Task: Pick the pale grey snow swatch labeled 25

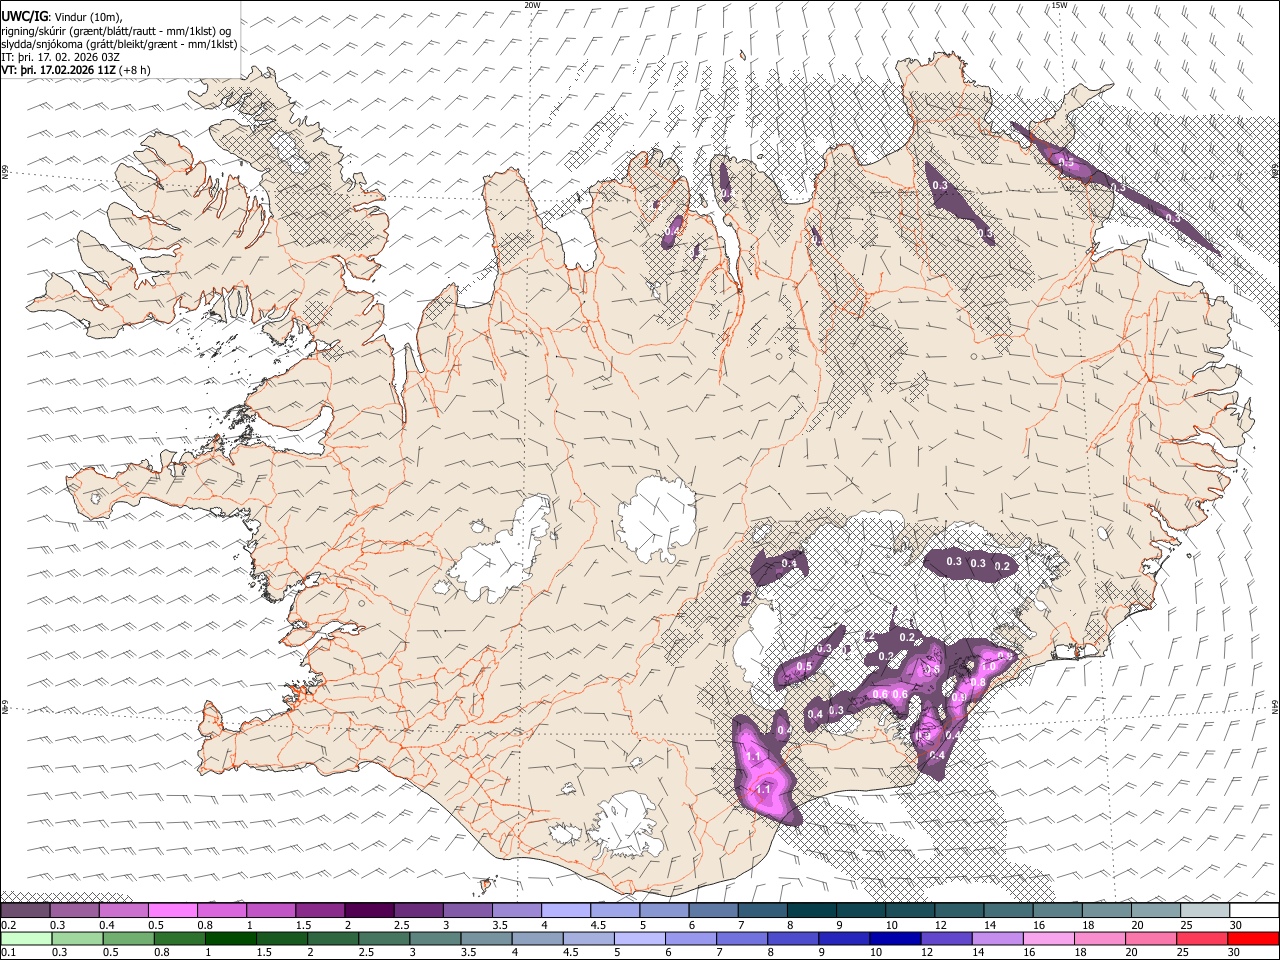Action: point(1205,910)
